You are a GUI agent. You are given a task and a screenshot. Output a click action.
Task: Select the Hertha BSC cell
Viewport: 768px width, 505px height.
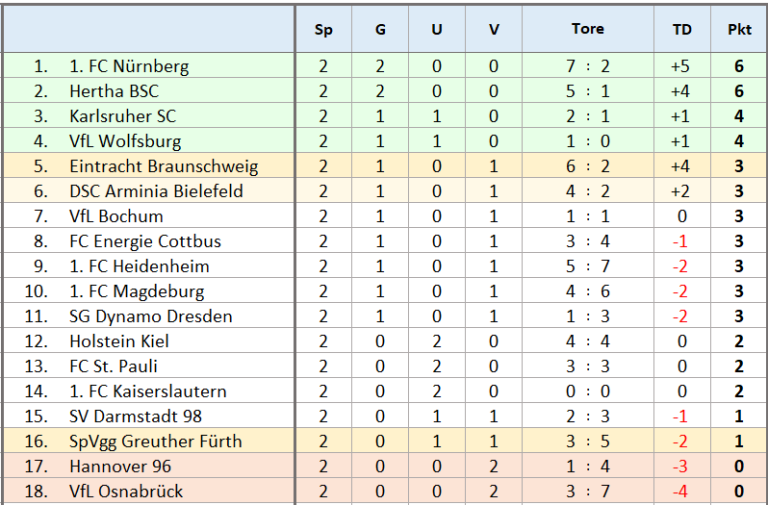[x=114, y=91]
